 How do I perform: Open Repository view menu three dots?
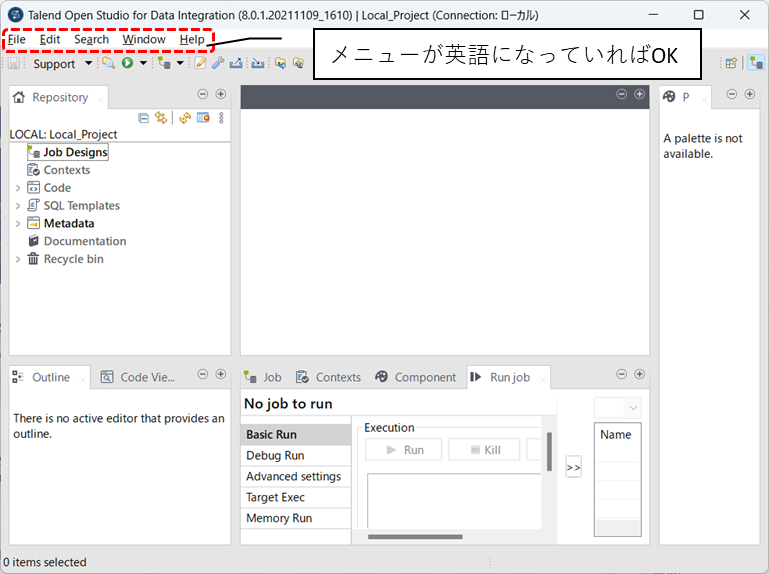(221, 118)
